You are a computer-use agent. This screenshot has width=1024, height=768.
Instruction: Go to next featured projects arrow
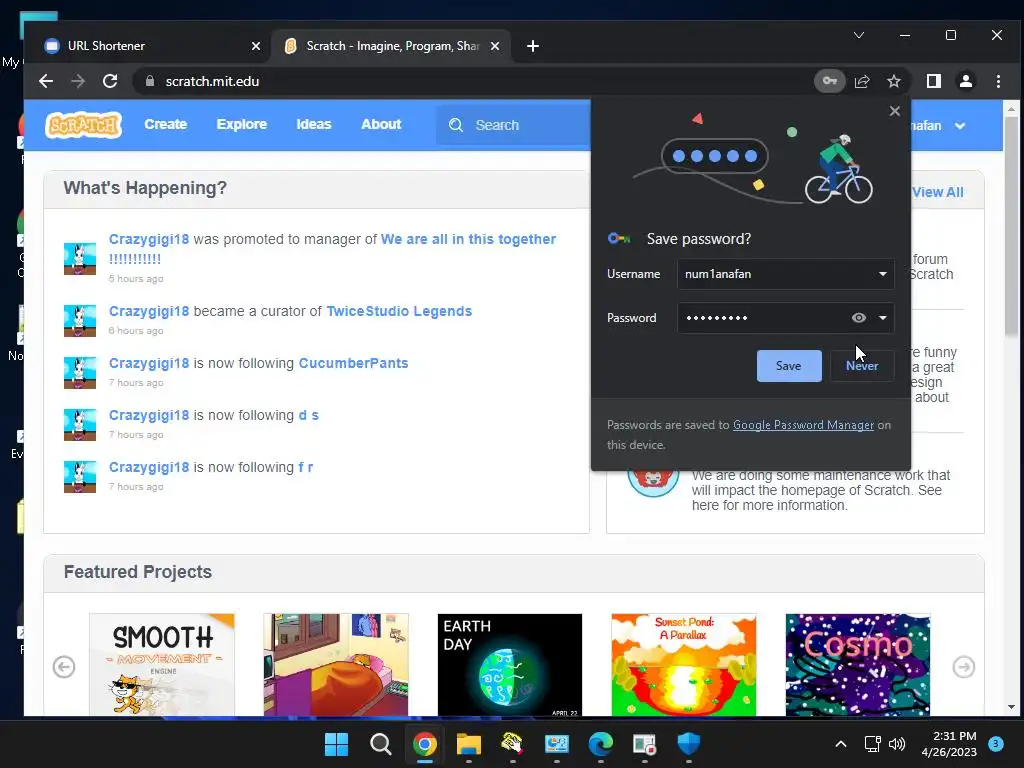tap(964, 667)
